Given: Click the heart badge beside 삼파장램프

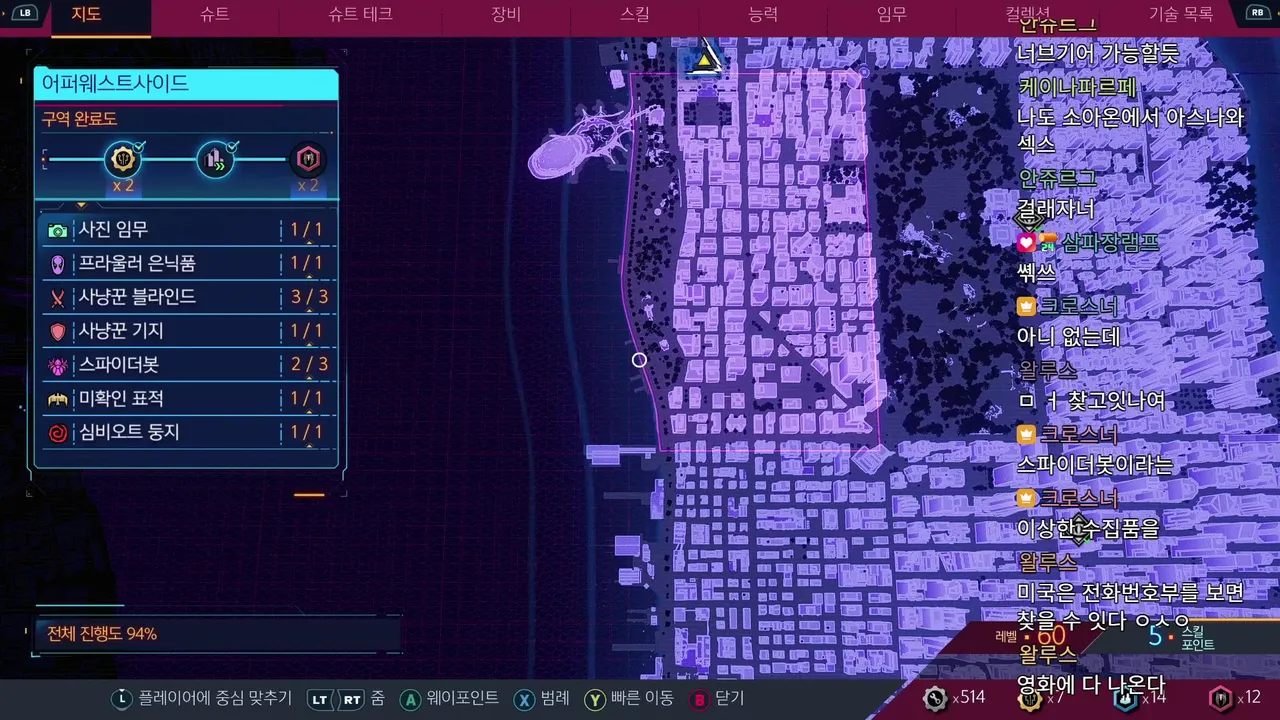Looking at the screenshot, I should (1027, 242).
